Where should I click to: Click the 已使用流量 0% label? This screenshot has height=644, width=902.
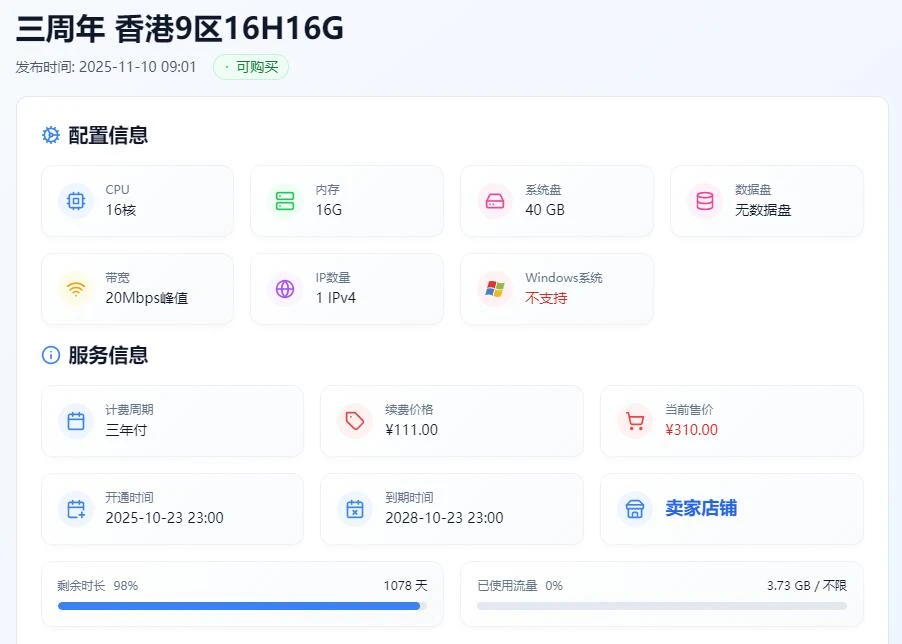tap(520, 585)
